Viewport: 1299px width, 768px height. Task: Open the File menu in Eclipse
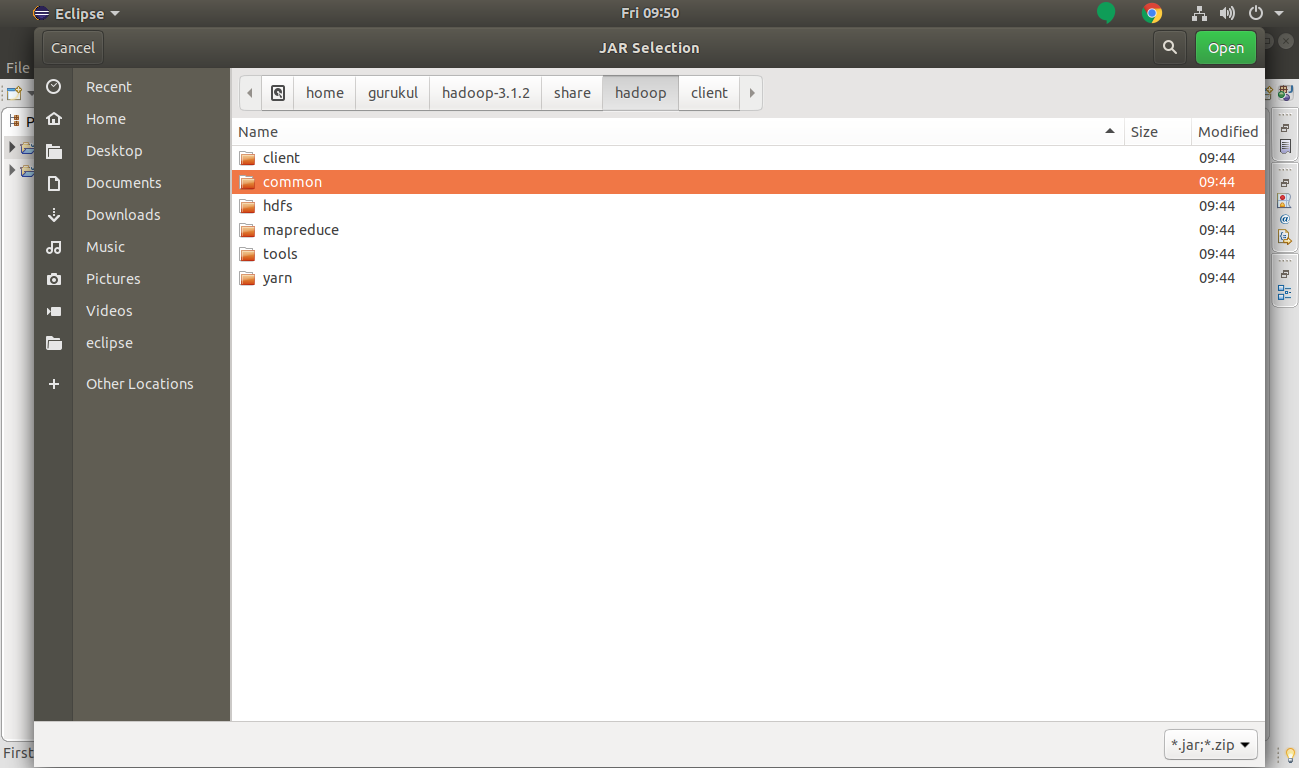click(x=18, y=68)
